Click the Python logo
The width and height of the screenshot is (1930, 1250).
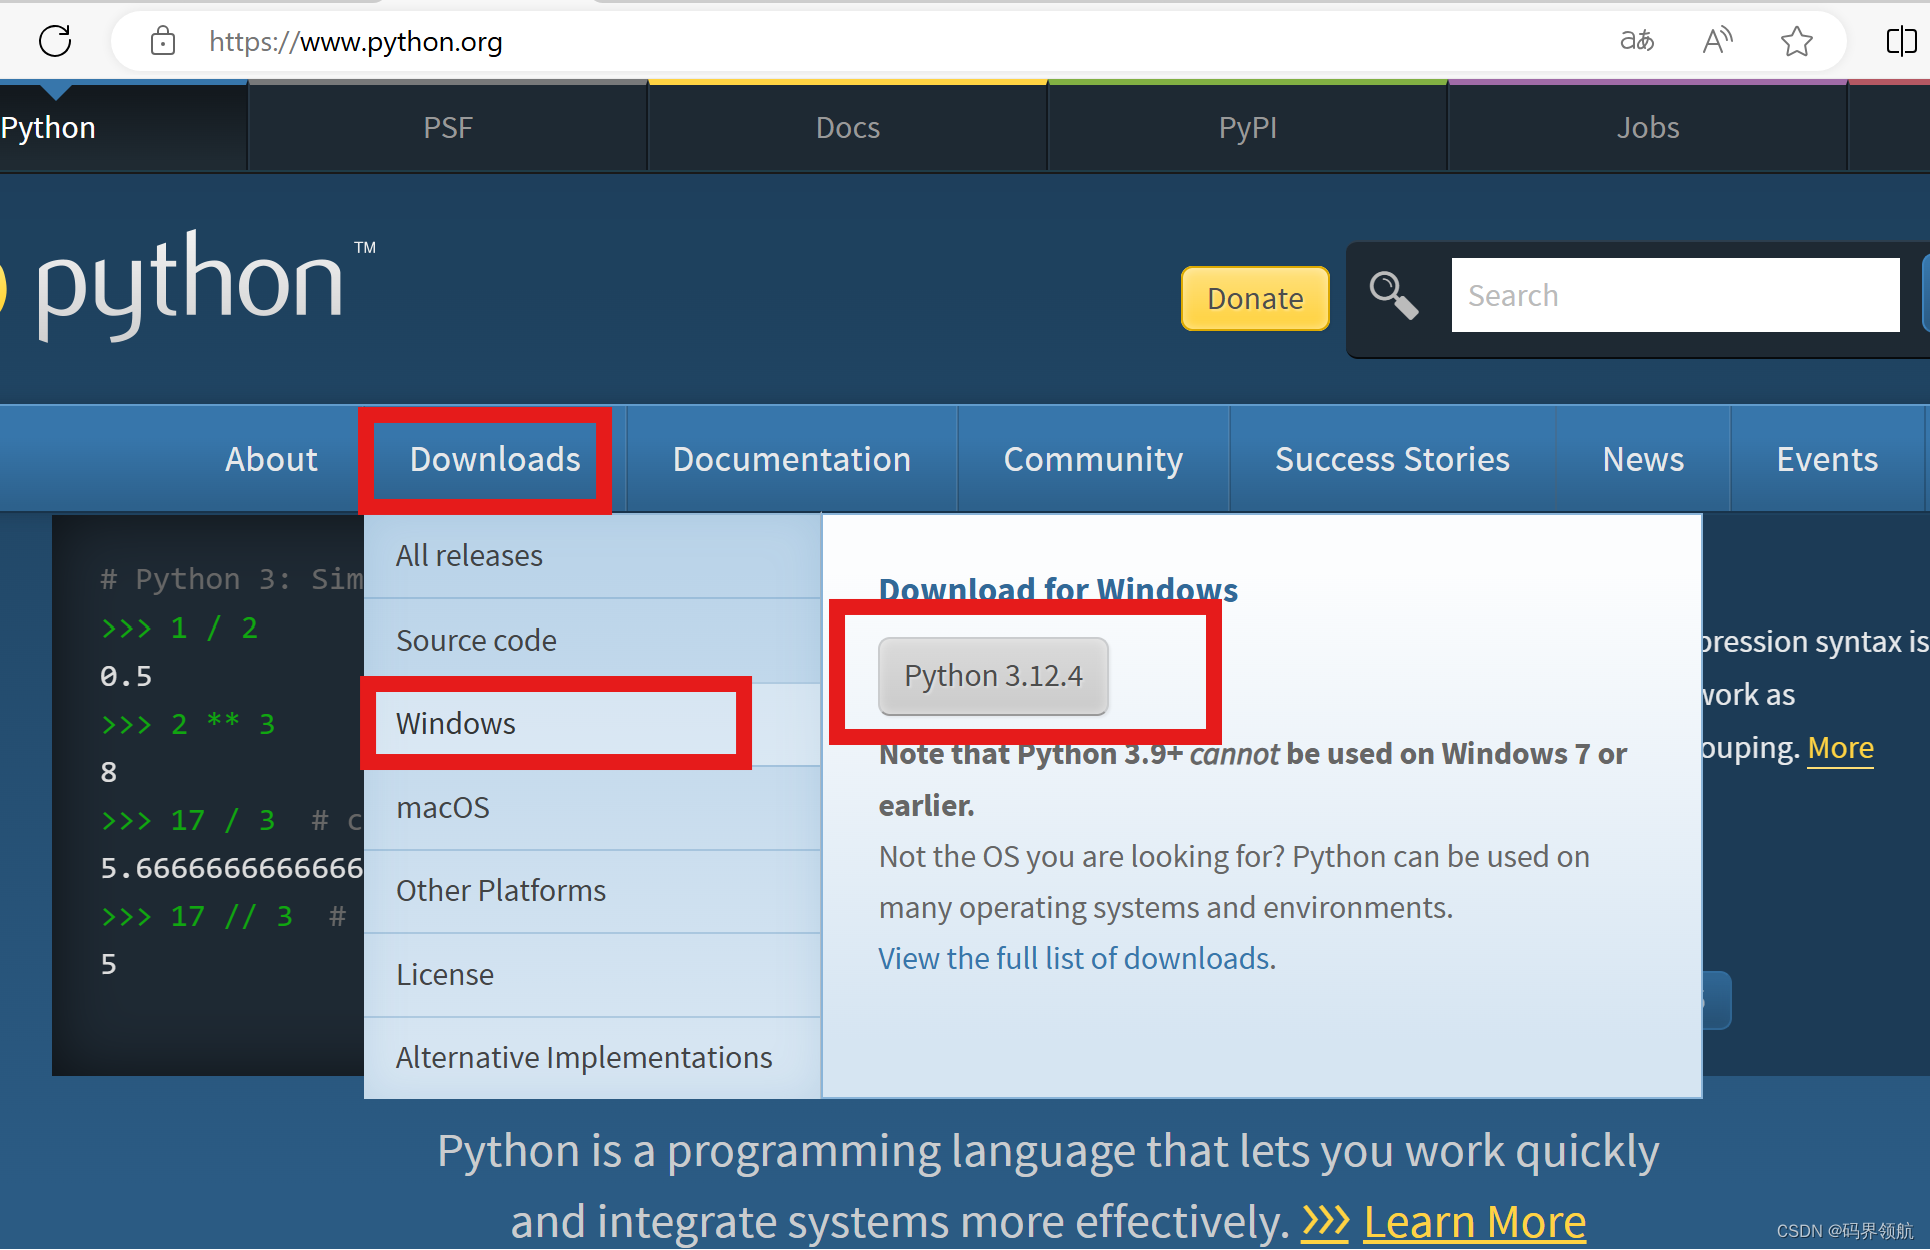click(190, 283)
